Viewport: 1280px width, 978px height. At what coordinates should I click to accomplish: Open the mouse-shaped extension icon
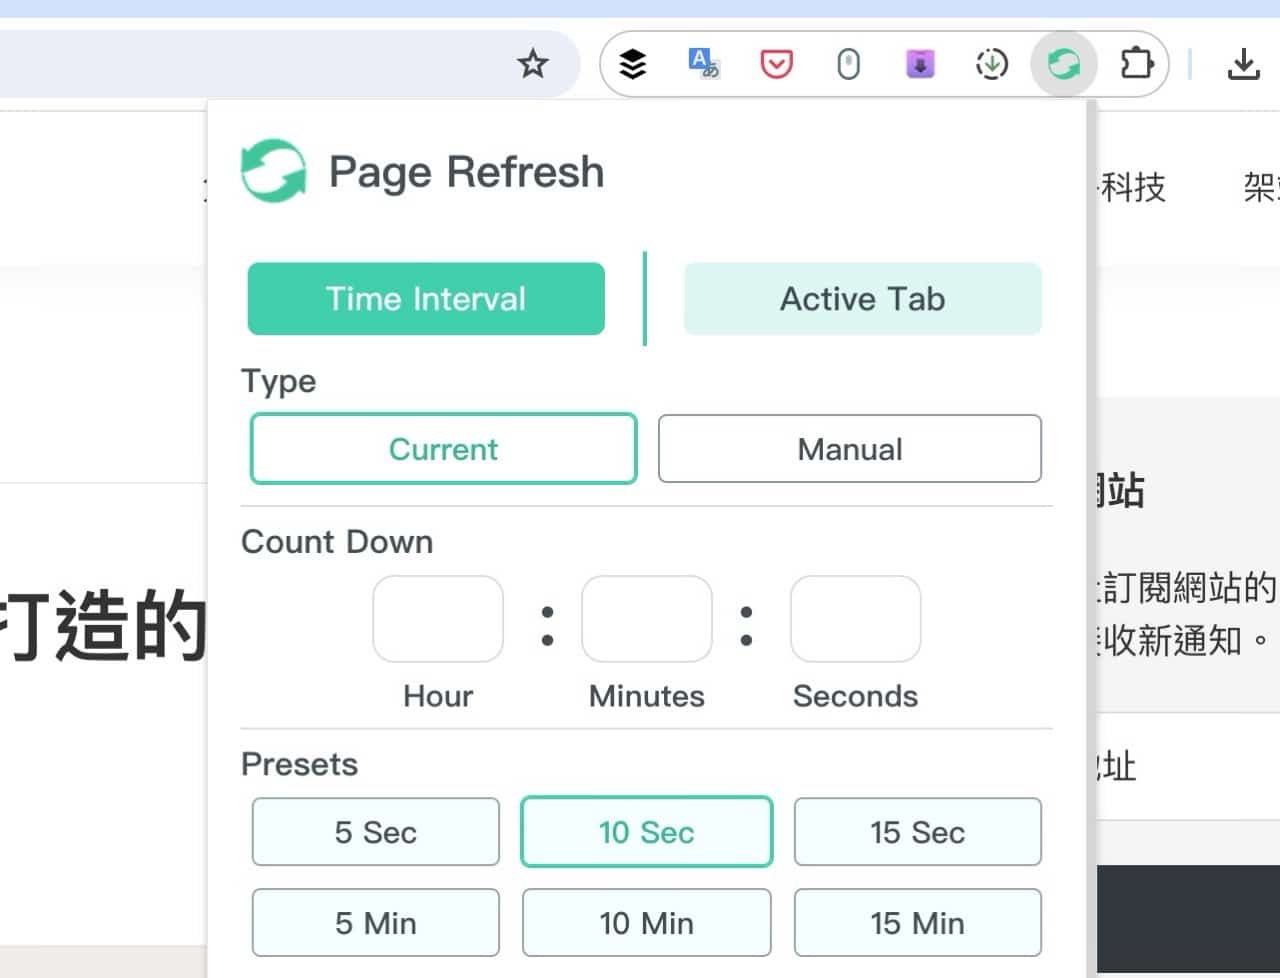848,63
